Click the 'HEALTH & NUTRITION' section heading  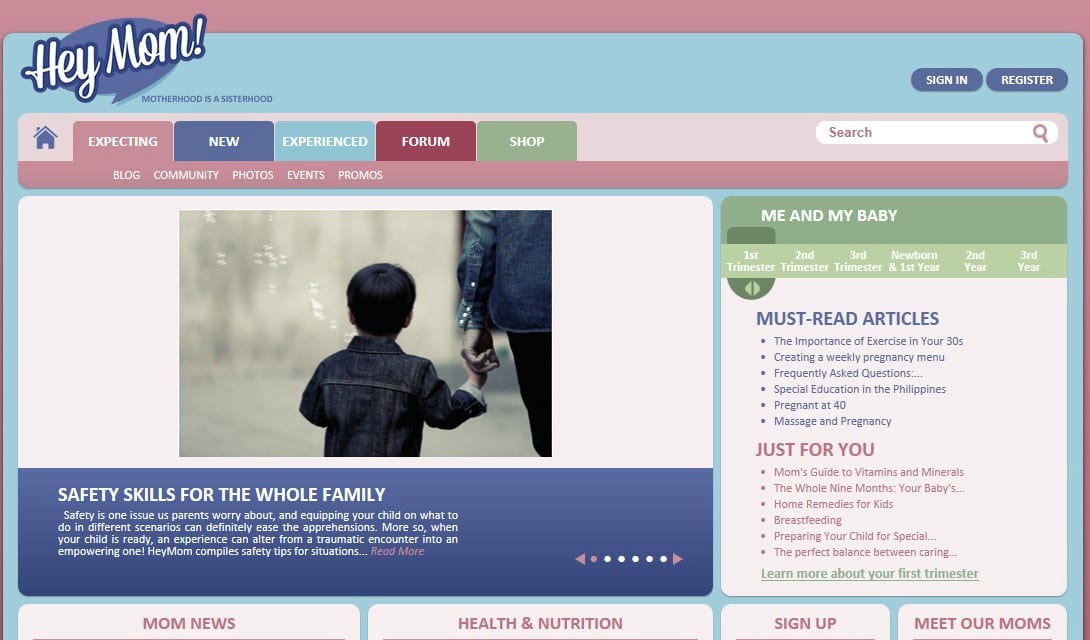pos(540,623)
